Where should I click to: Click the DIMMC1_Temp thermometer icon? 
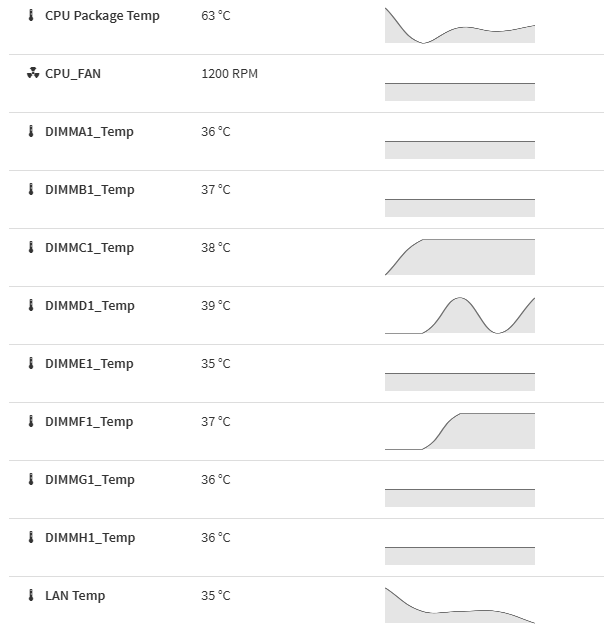31,248
